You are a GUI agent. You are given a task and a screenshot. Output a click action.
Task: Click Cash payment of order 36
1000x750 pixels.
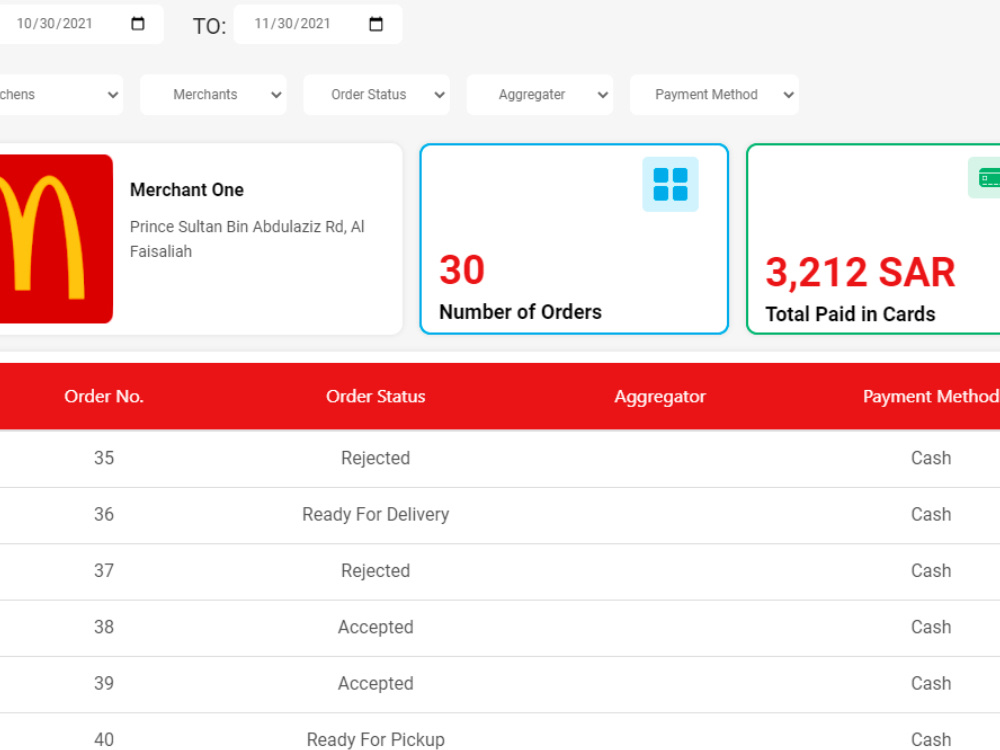pos(931,514)
